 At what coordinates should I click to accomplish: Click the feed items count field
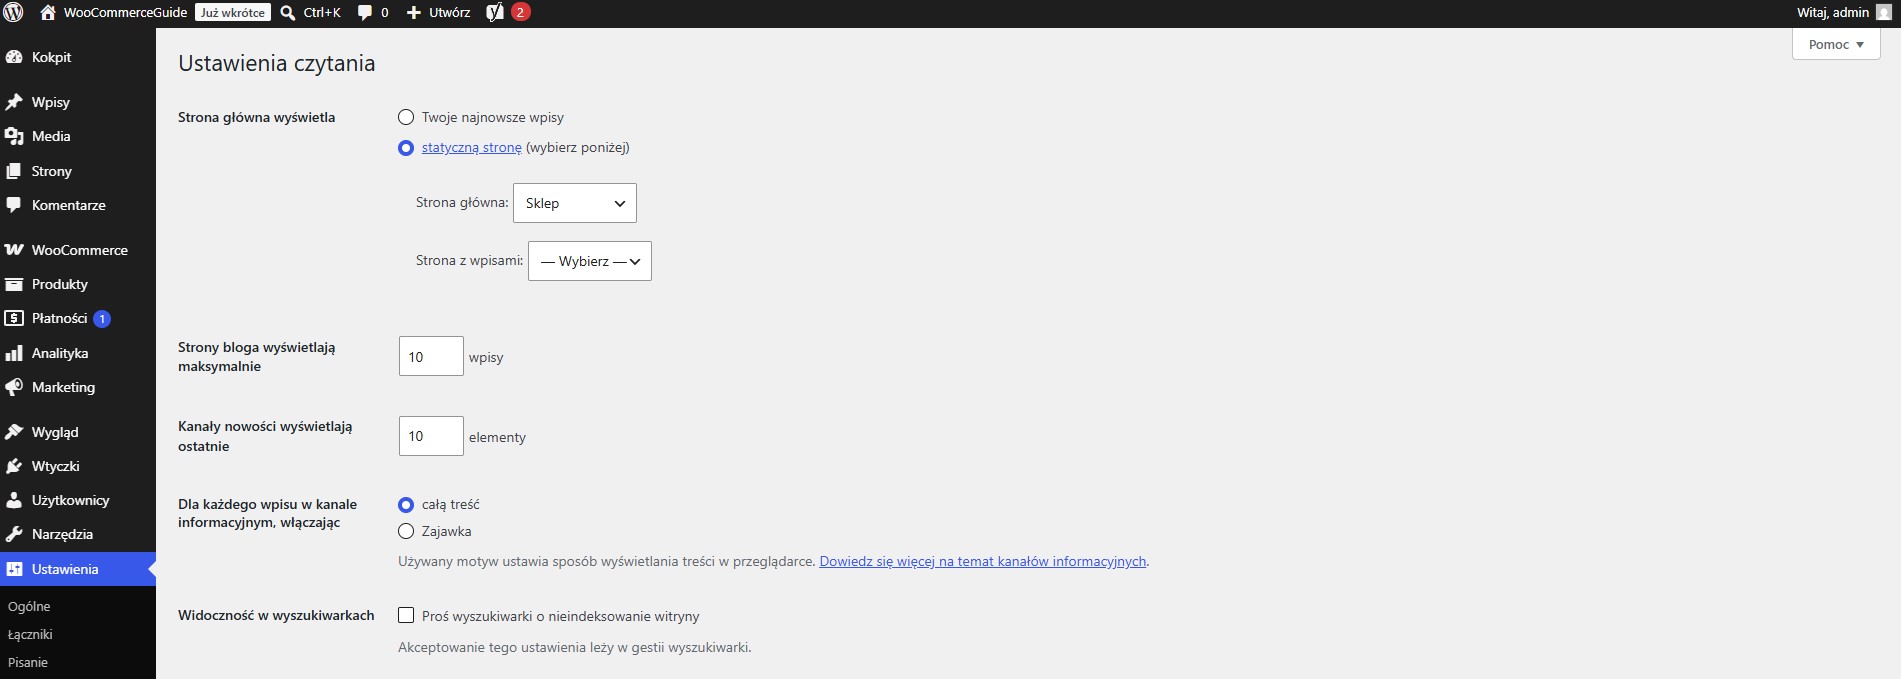(x=431, y=436)
